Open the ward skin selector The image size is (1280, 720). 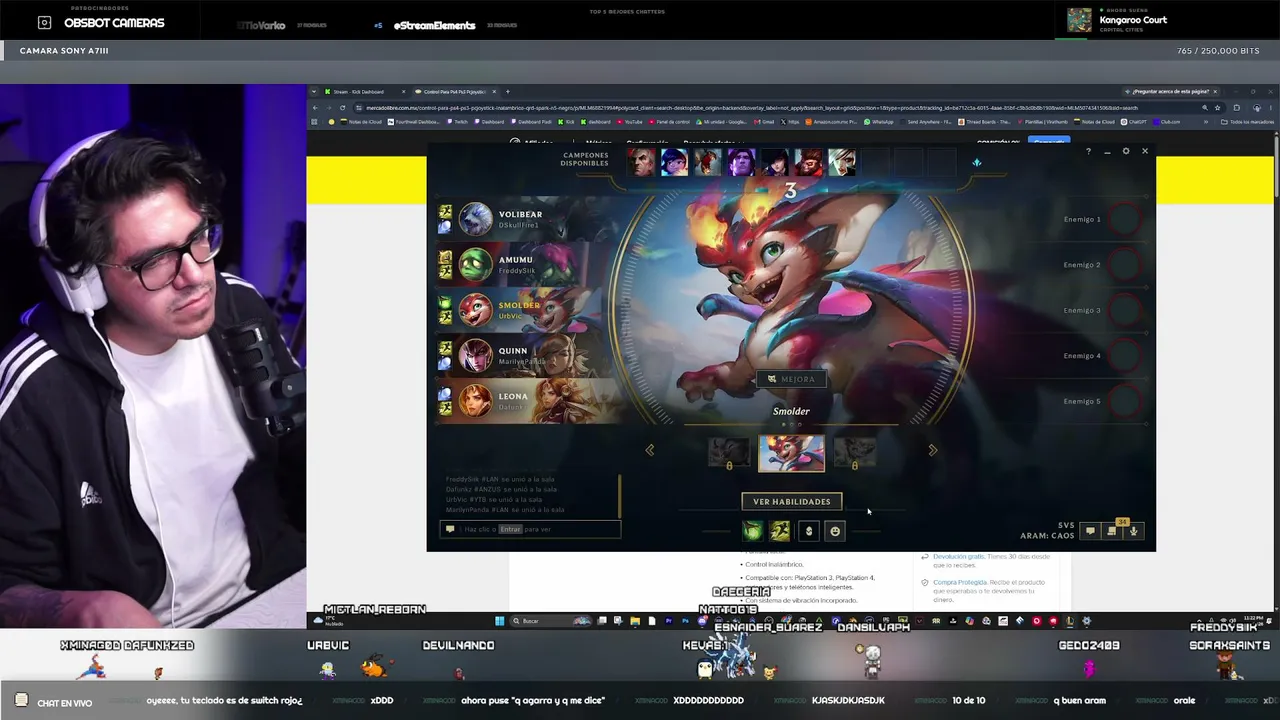(809, 531)
